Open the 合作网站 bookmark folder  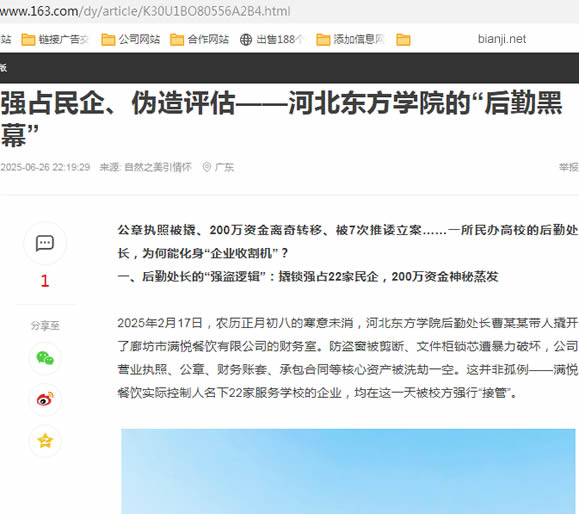(x=199, y=39)
